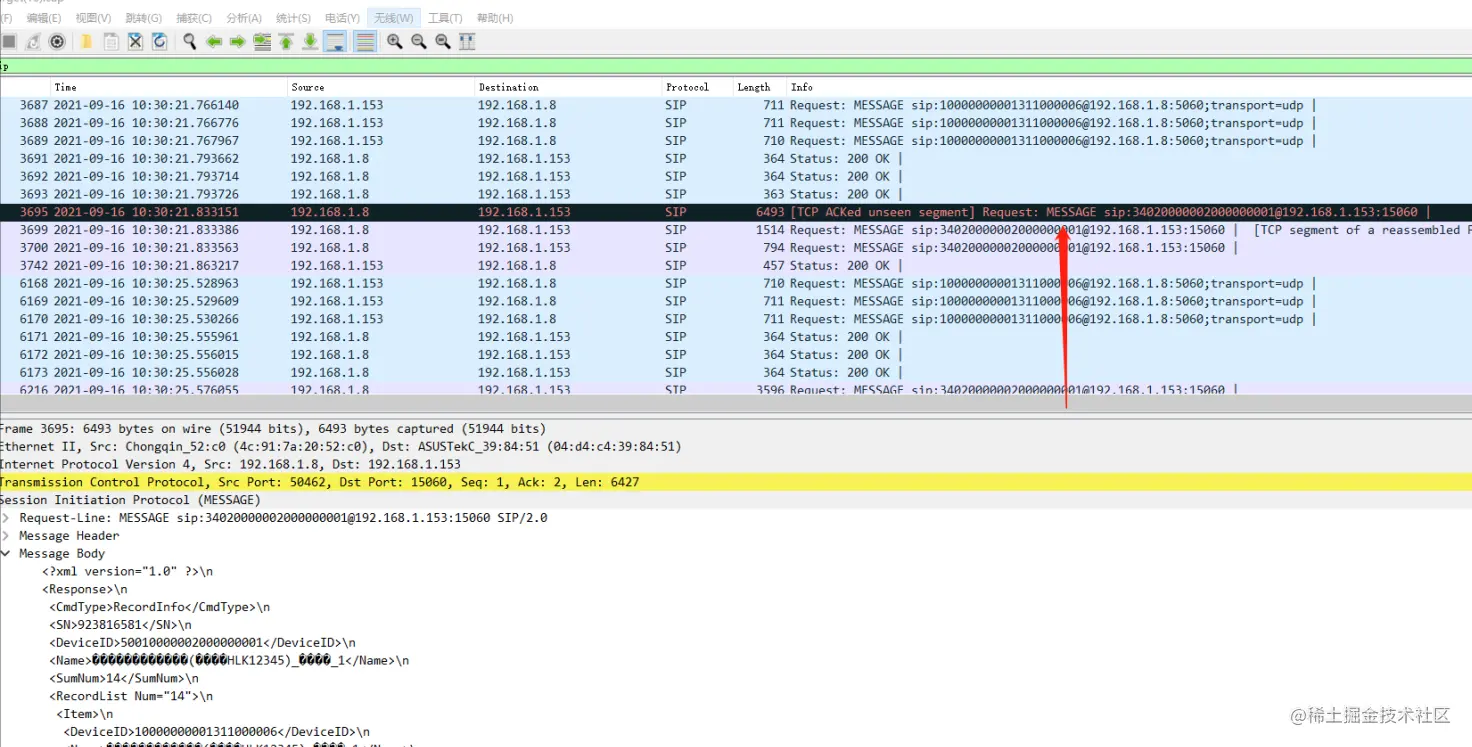This screenshot has width=1472, height=747.
Task: Close this capture file
Action: (x=135, y=42)
